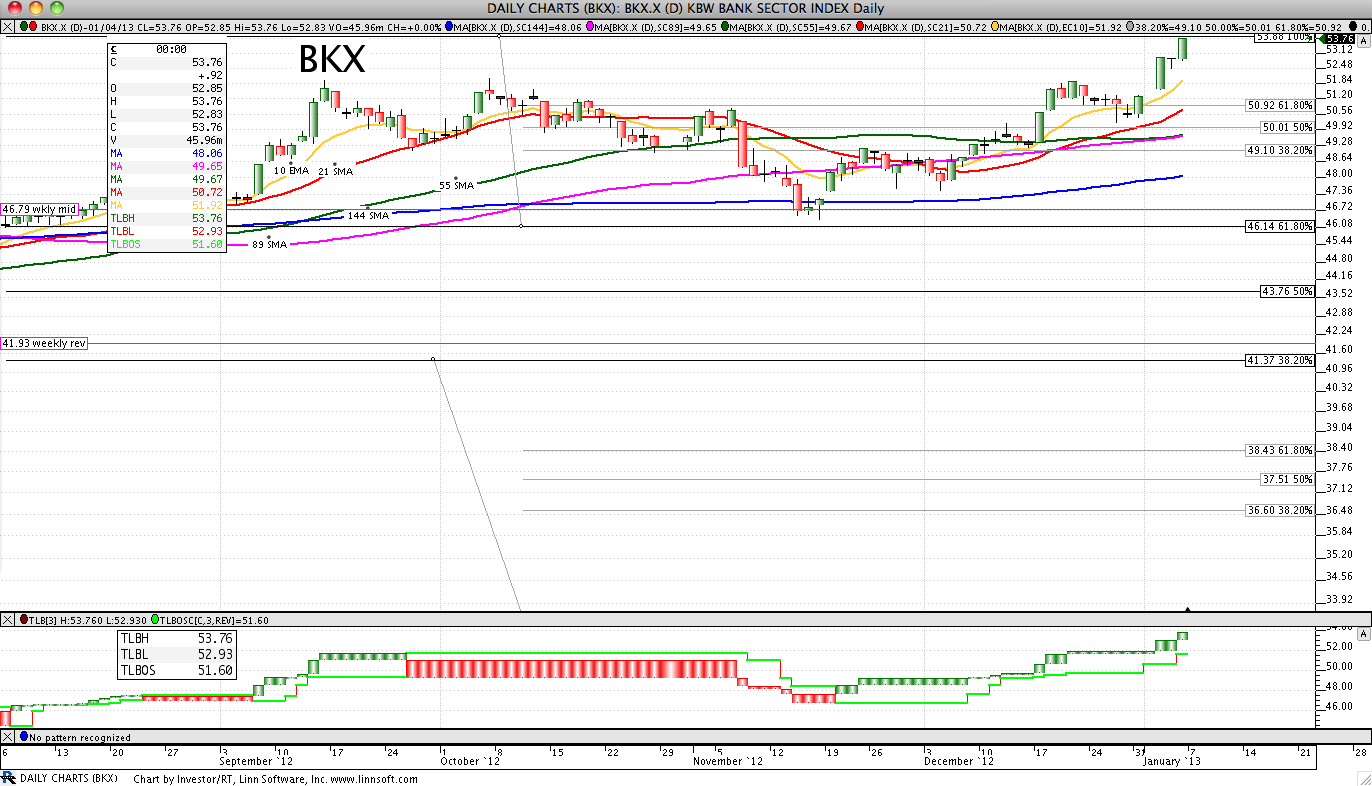Click the red BKX.X instrument marker dot
1372x786 pixels.
click(x=34, y=27)
